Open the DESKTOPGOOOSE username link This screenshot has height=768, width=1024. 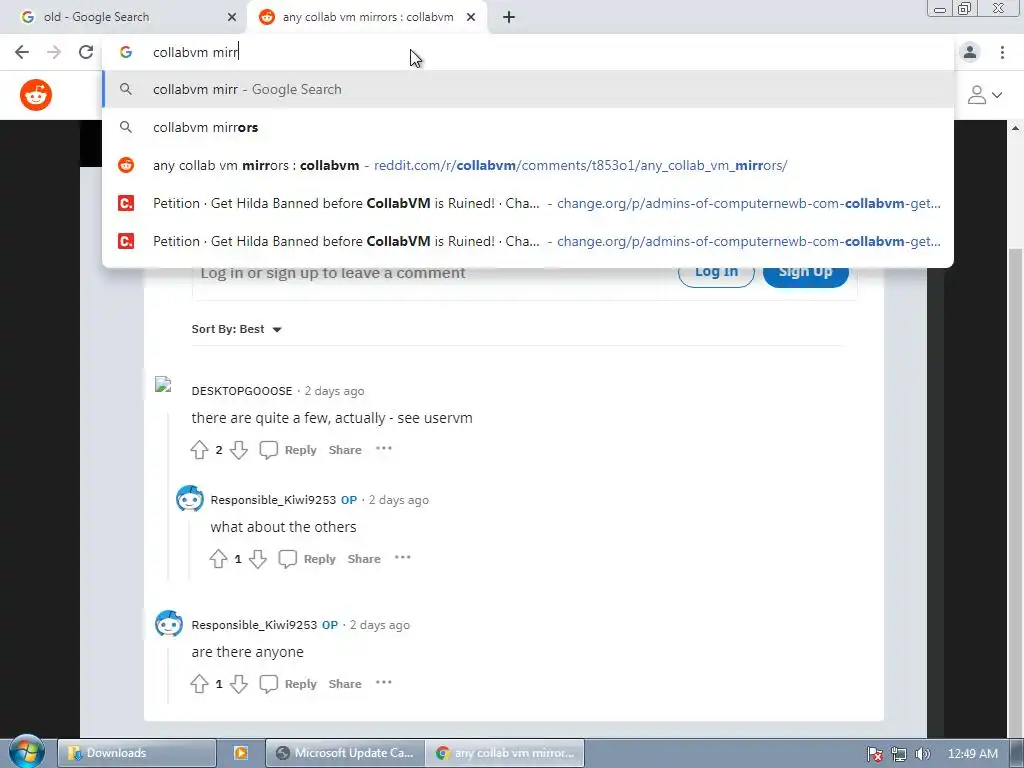pyautogui.click(x=242, y=391)
